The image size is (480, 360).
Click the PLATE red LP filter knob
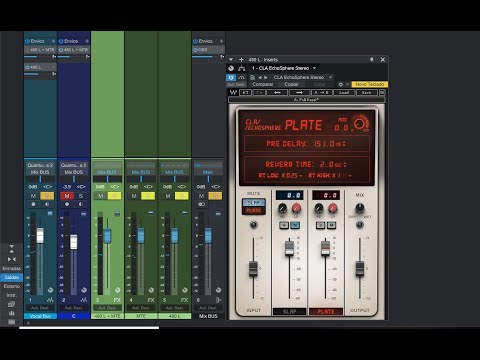pyautogui.click(x=332, y=209)
